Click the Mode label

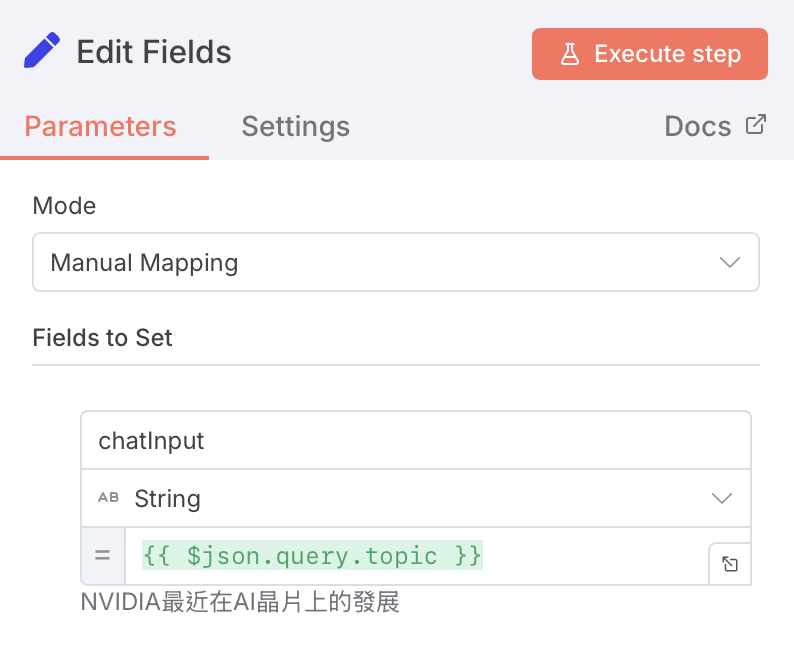pyautogui.click(x=64, y=206)
